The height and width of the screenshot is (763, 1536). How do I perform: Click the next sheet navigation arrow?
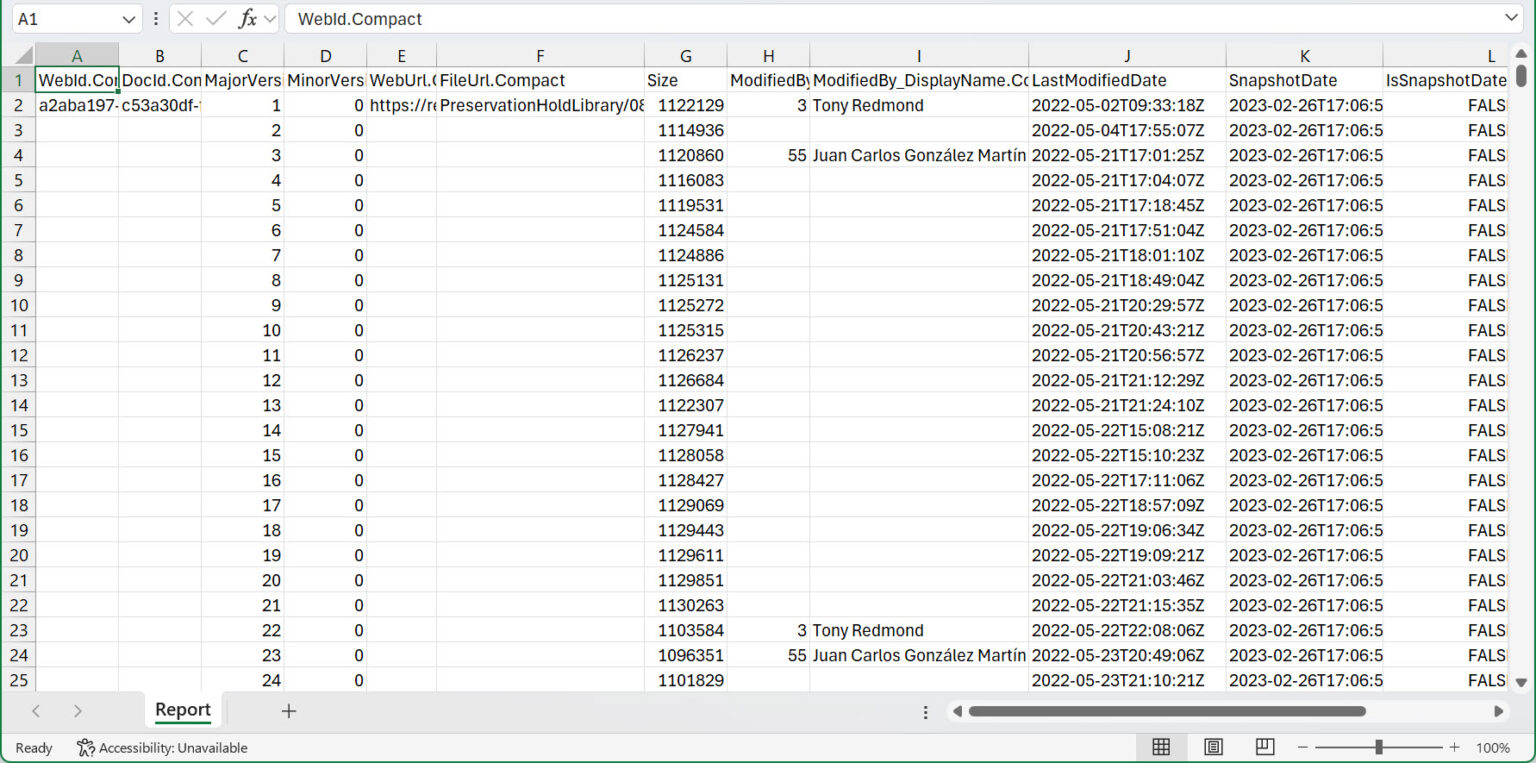78,710
